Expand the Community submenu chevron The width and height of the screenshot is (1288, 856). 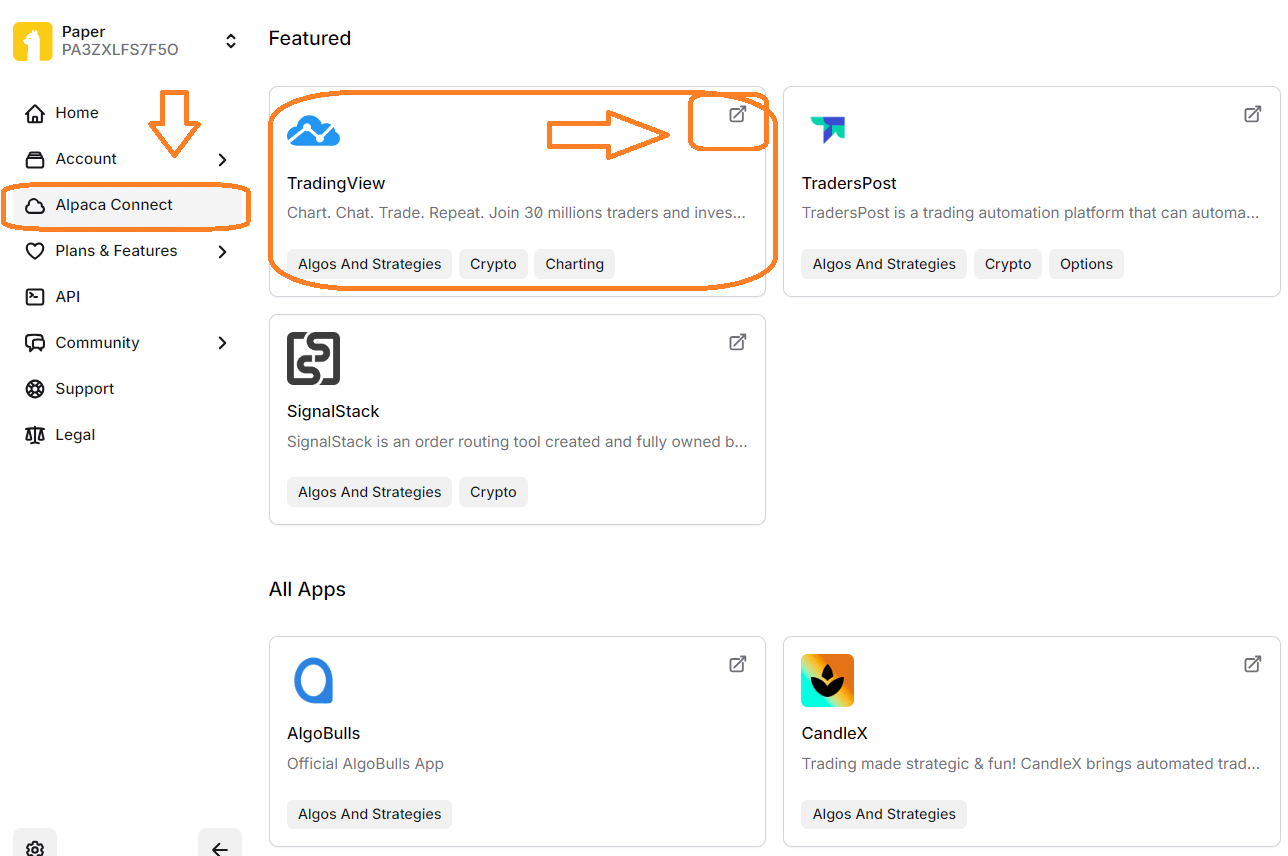222,343
